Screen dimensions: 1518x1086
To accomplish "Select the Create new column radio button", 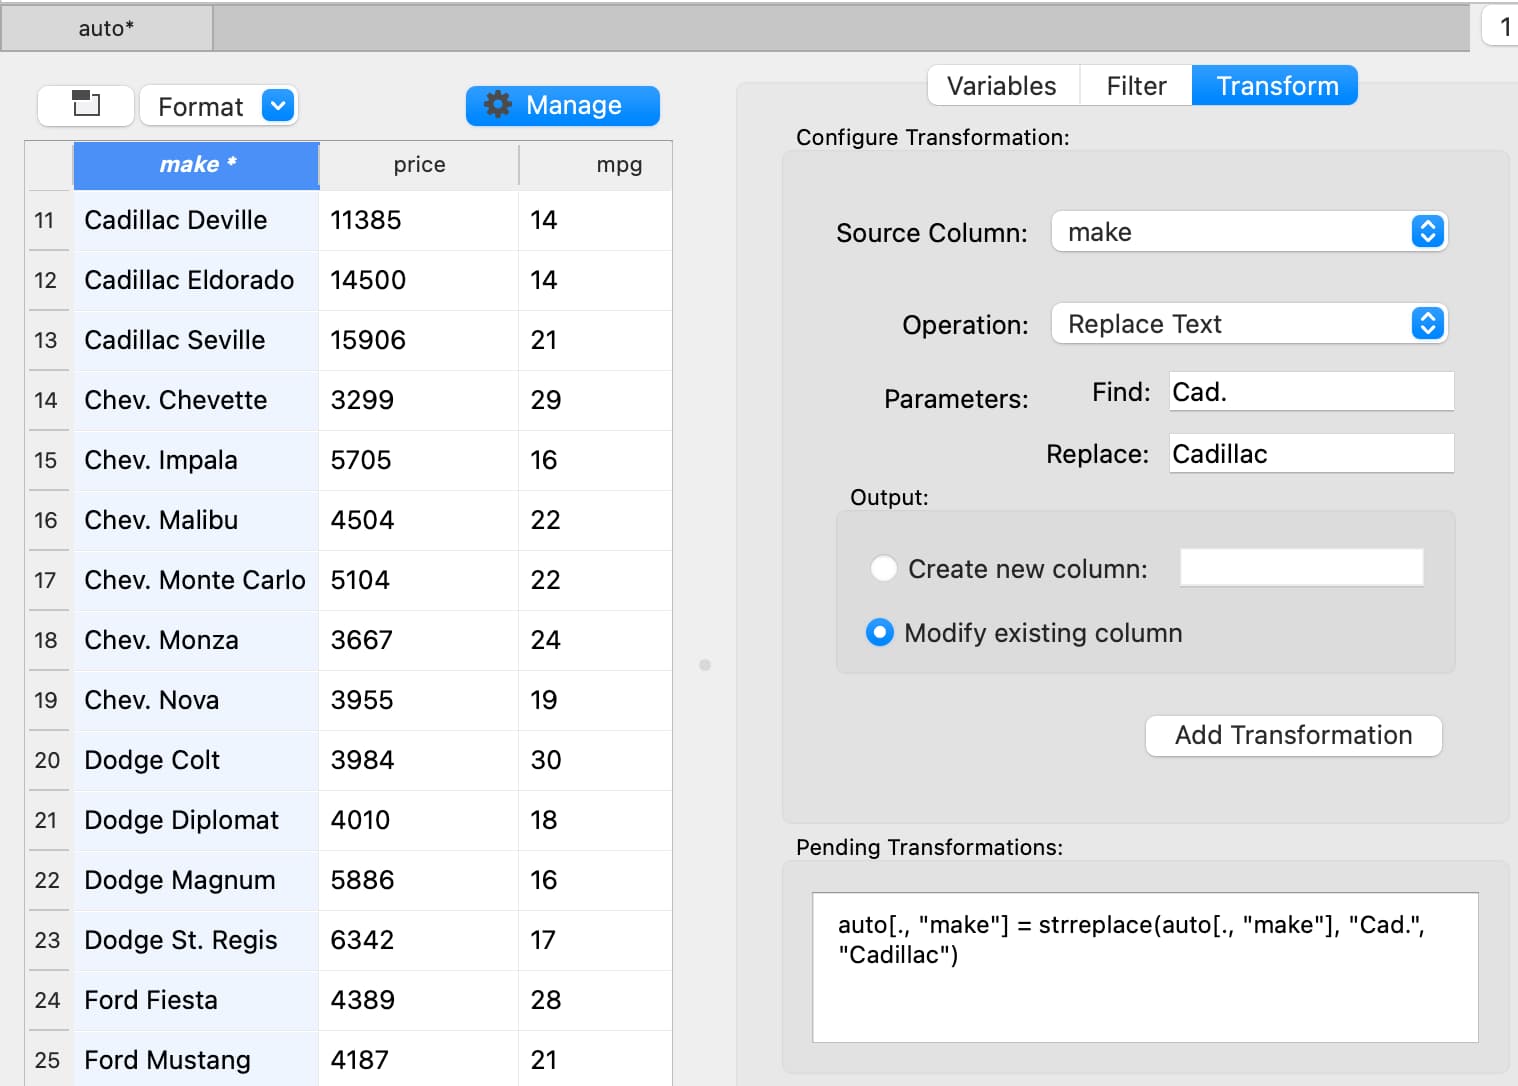I will pyautogui.click(x=883, y=569).
